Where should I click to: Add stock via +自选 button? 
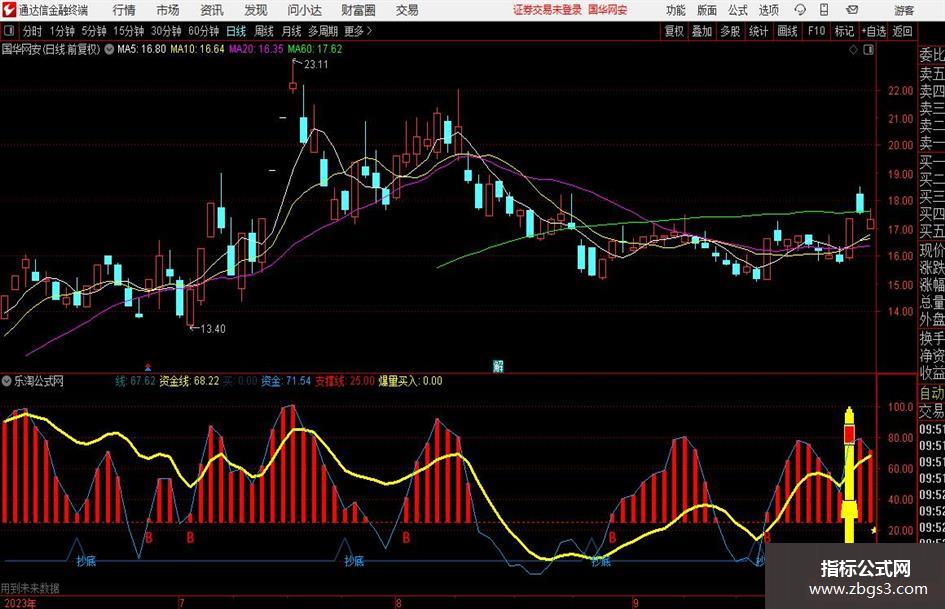tap(874, 31)
